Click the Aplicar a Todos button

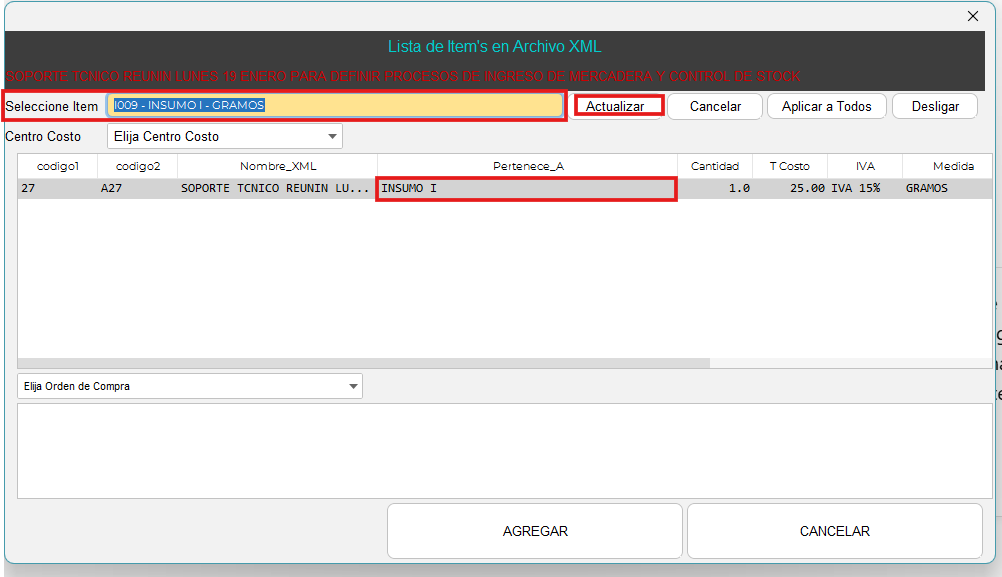(826, 106)
